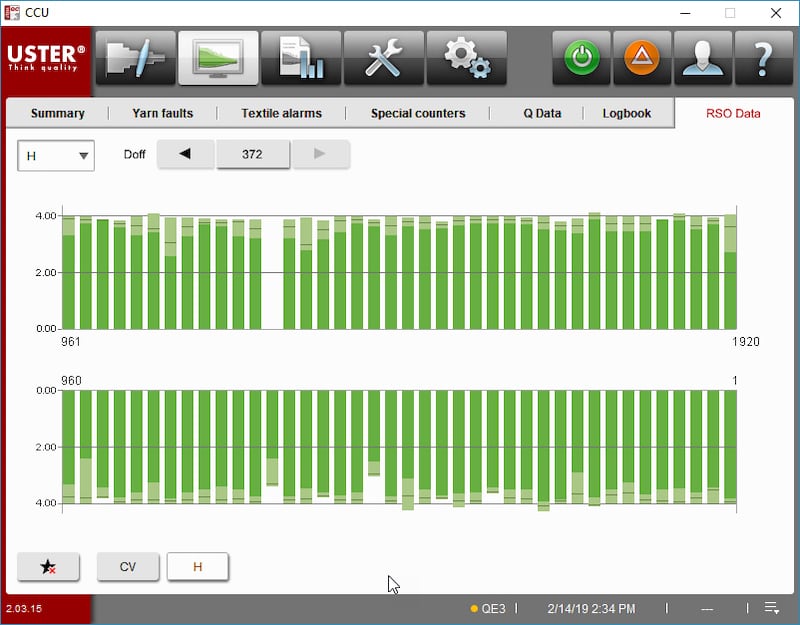Open the user profile silhouette icon

coord(703,58)
